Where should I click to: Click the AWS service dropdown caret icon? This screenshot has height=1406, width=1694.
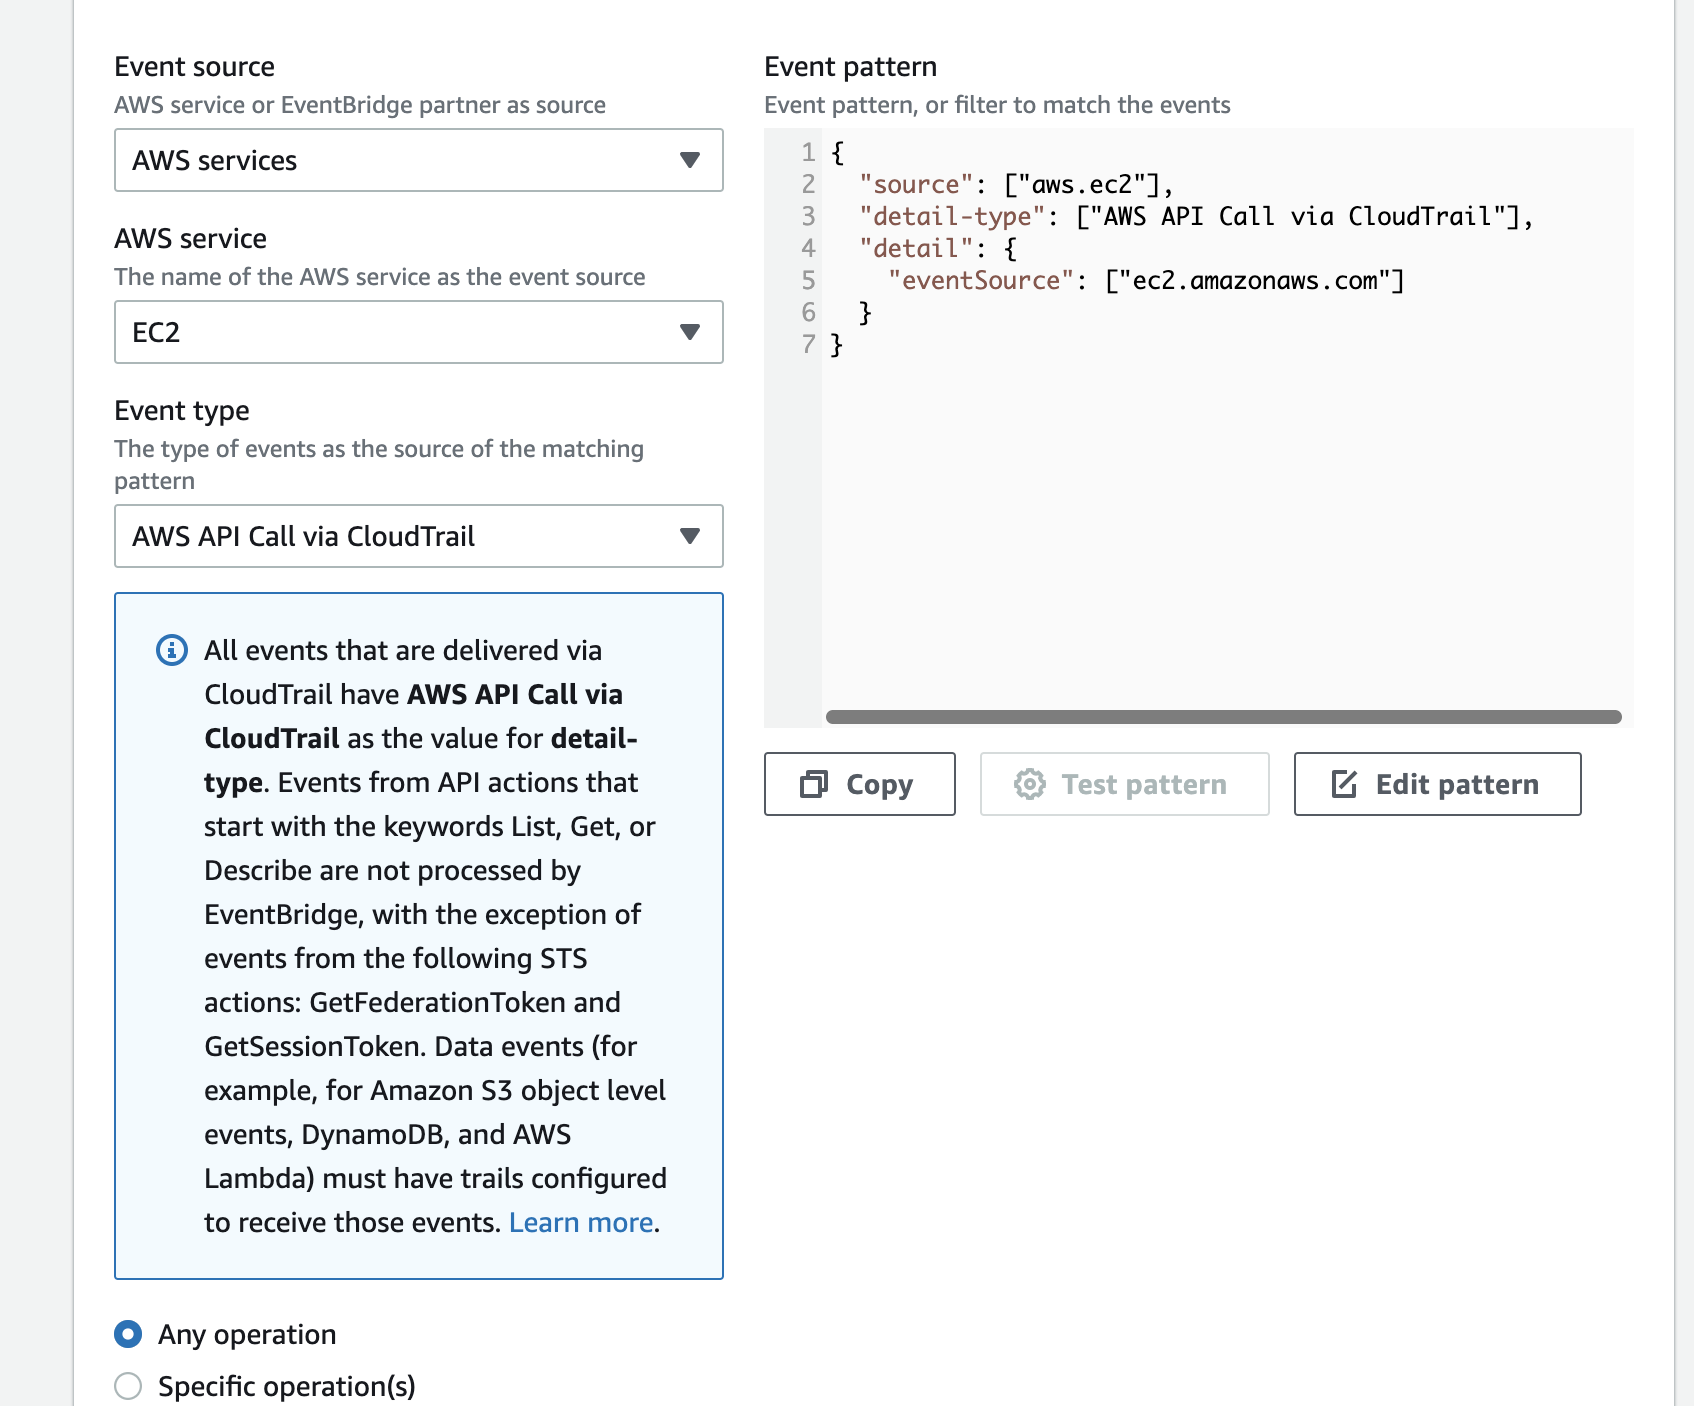(x=690, y=333)
